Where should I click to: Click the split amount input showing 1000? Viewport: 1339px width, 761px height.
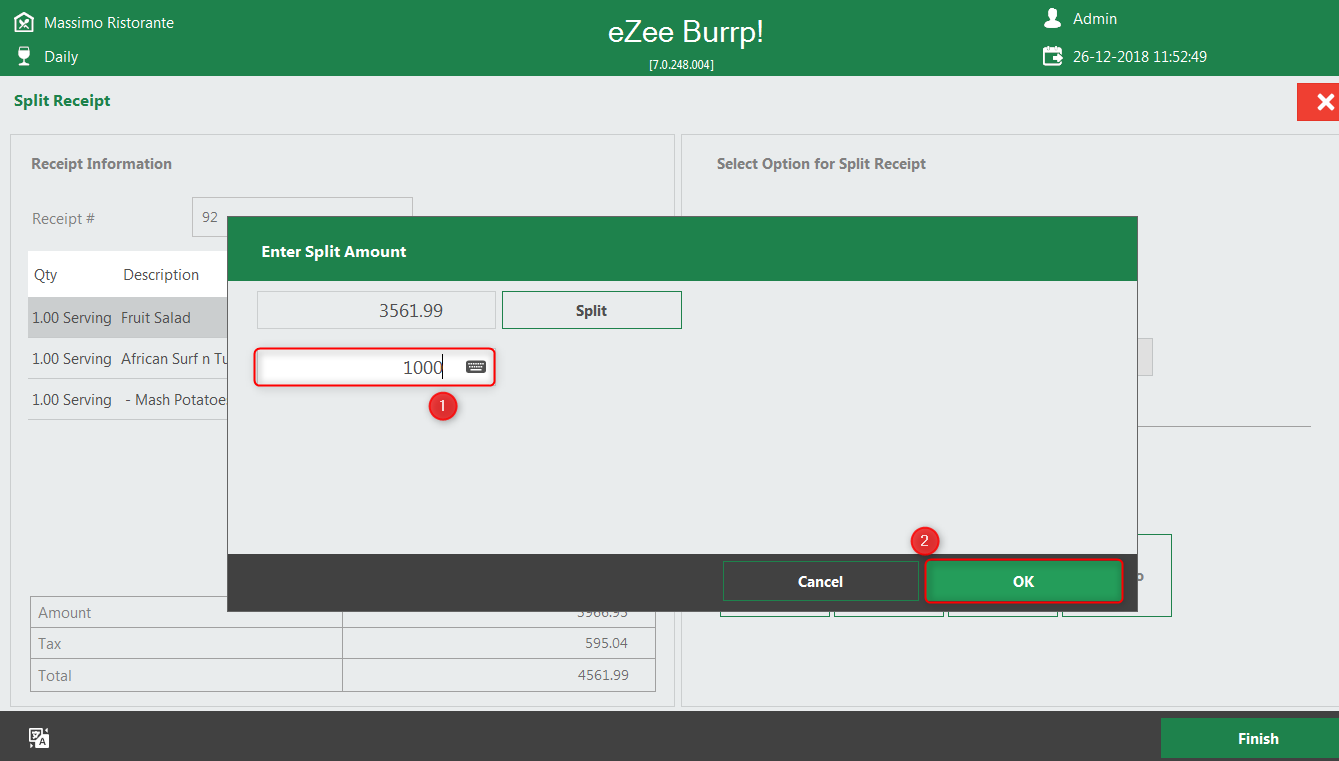[x=375, y=367]
